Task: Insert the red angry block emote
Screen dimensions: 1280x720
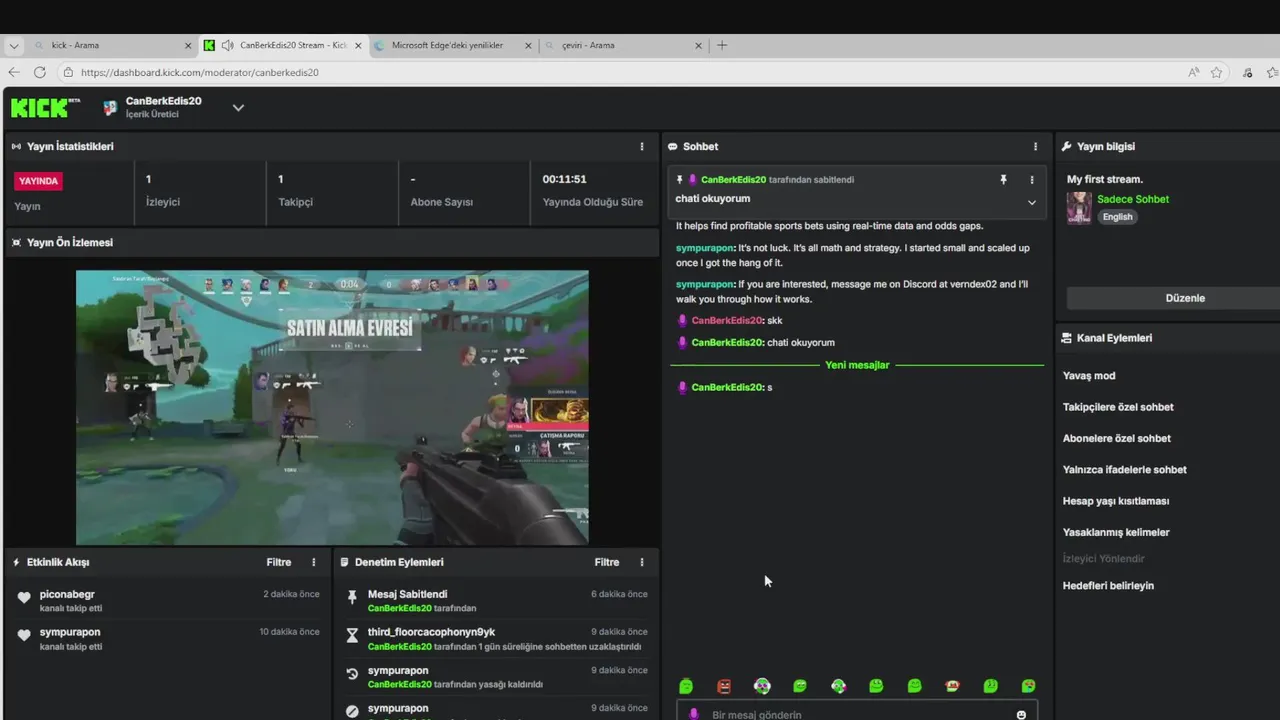Action: click(724, 686)
